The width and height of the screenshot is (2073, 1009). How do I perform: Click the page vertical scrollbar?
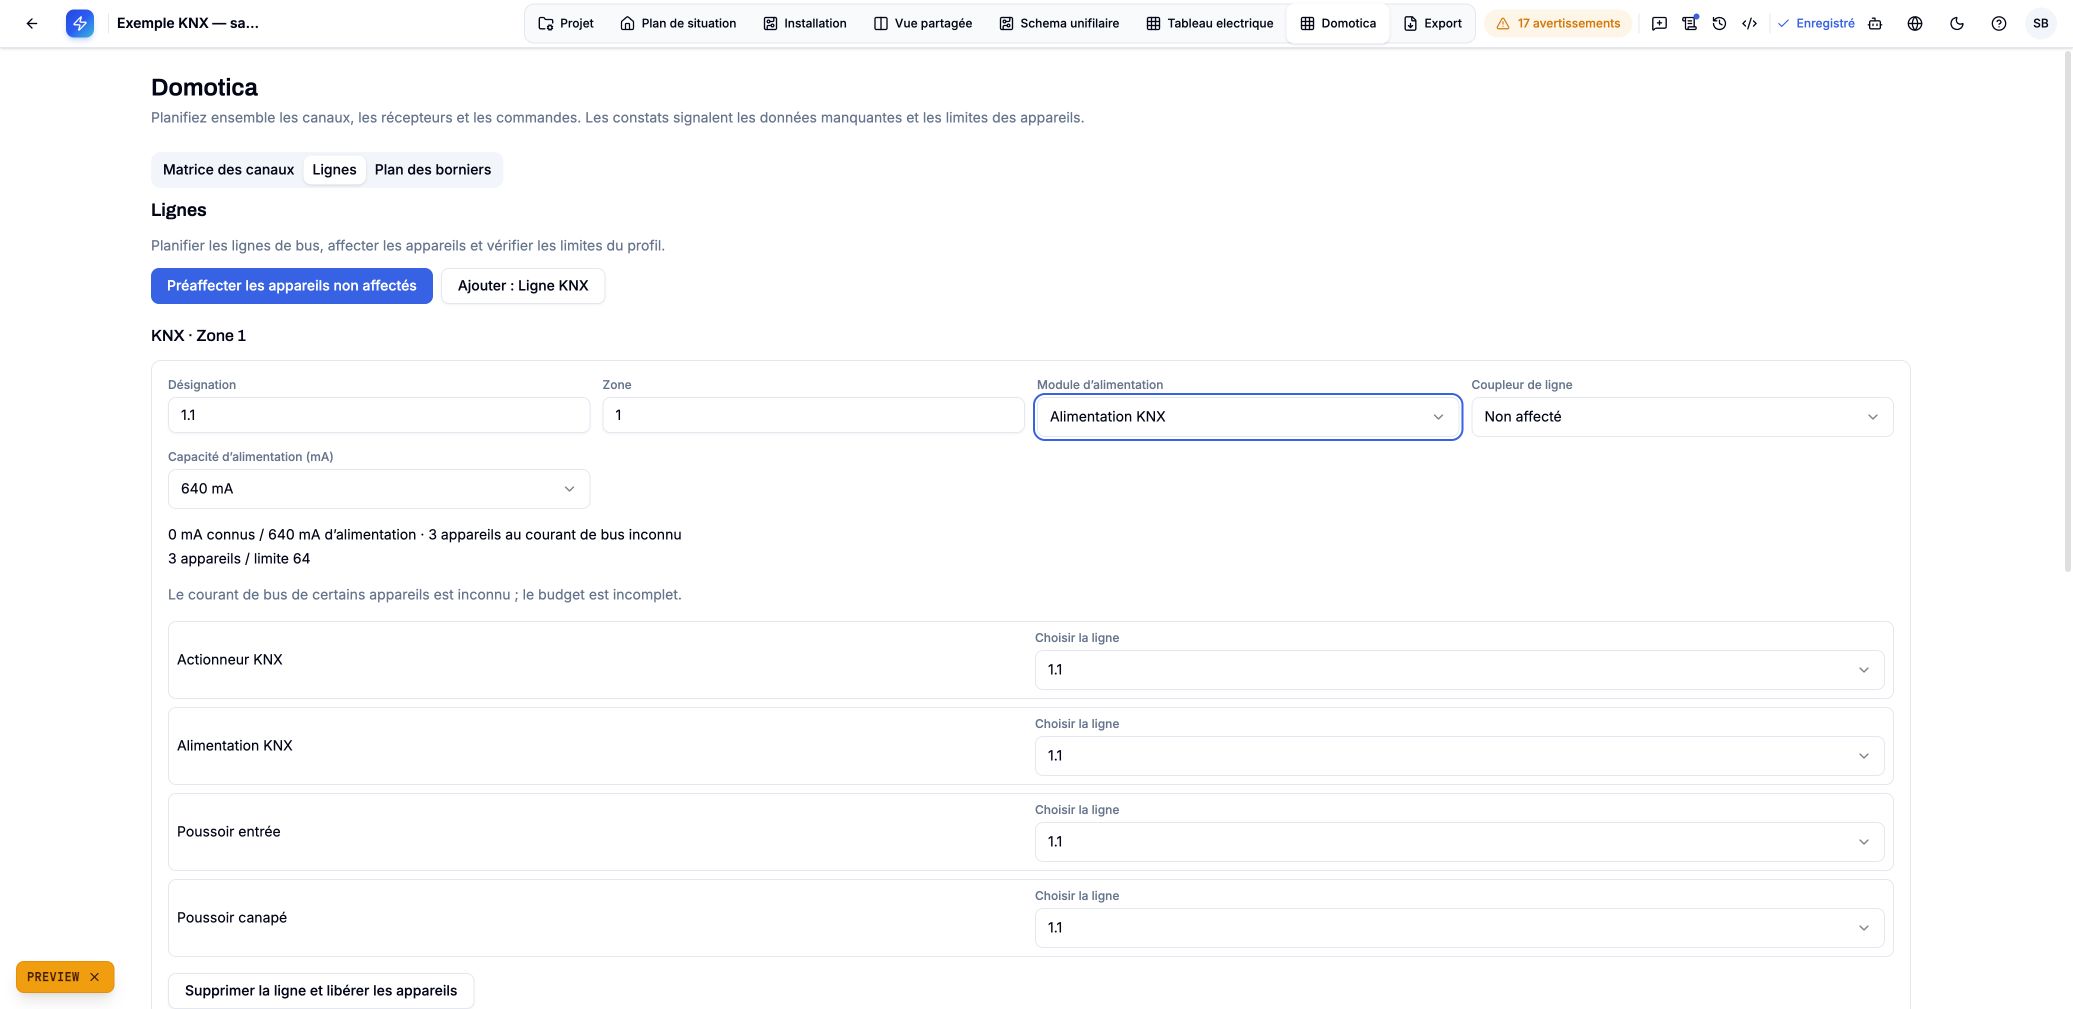pos(2068,310)
